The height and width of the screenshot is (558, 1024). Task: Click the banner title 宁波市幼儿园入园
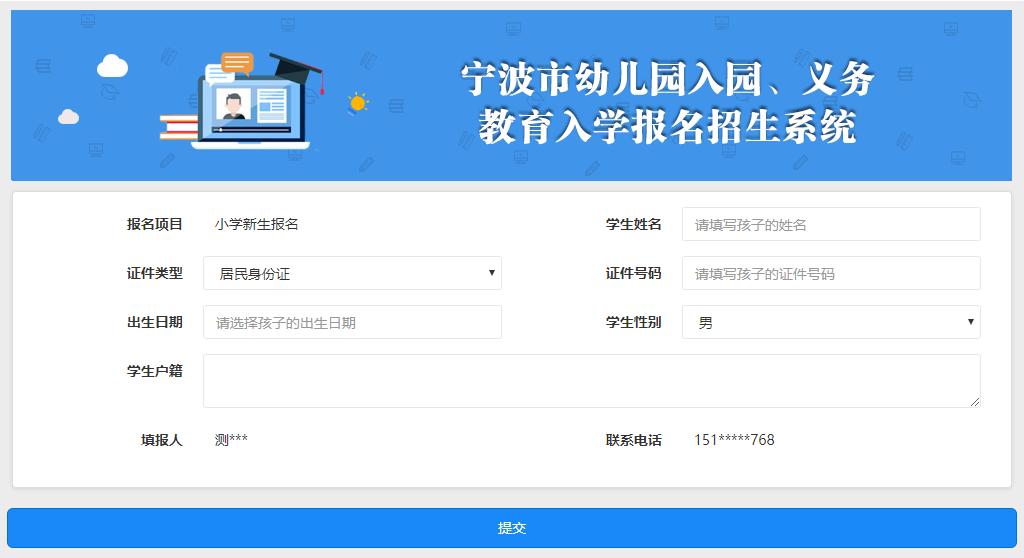click(x=611, y=79)
